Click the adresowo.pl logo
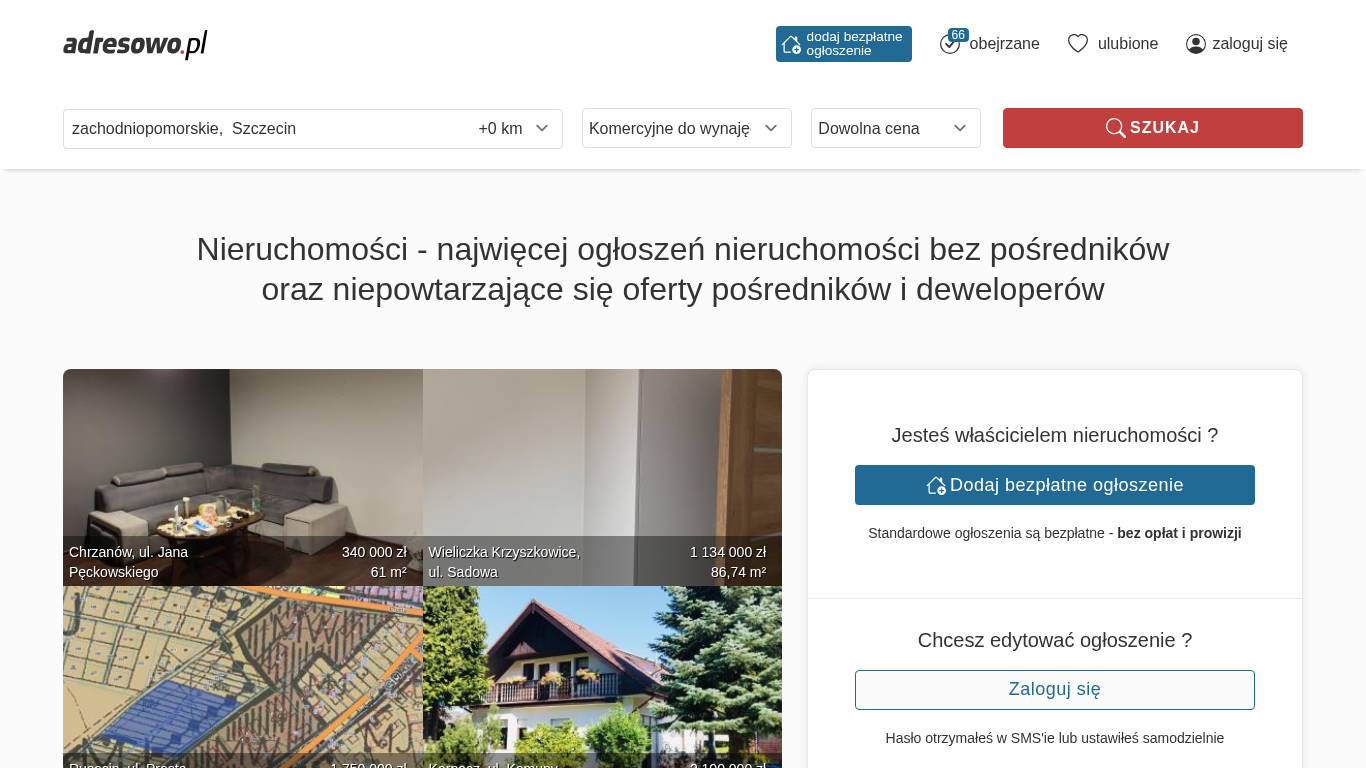Viewport: 1366px width, 768px height. coord(135,44)
